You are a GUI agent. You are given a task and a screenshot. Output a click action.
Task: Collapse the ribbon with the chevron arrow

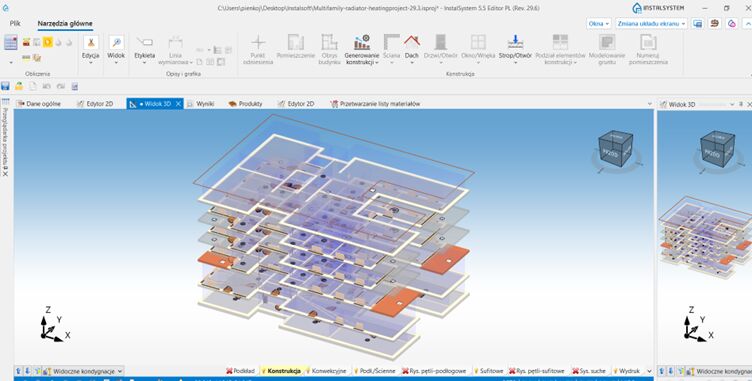[x=748, y=24]
